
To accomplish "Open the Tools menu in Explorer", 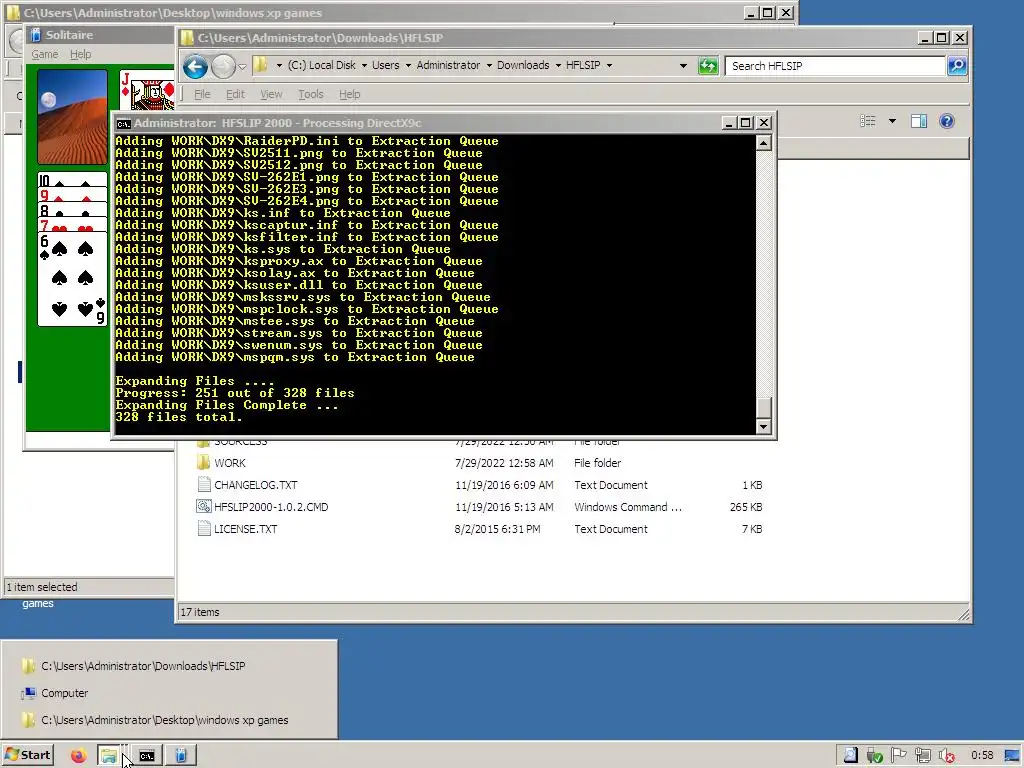I will tap(311, 94).
